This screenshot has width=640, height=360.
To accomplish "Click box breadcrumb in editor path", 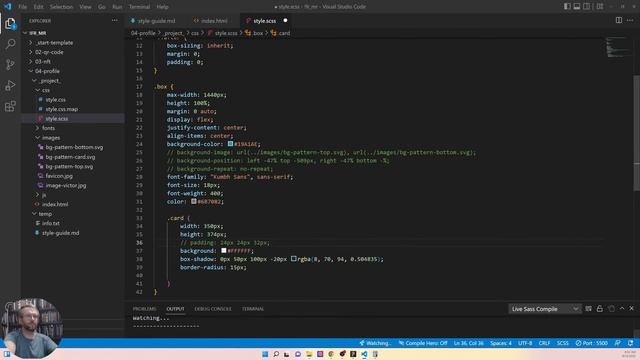I will [254, 33].
